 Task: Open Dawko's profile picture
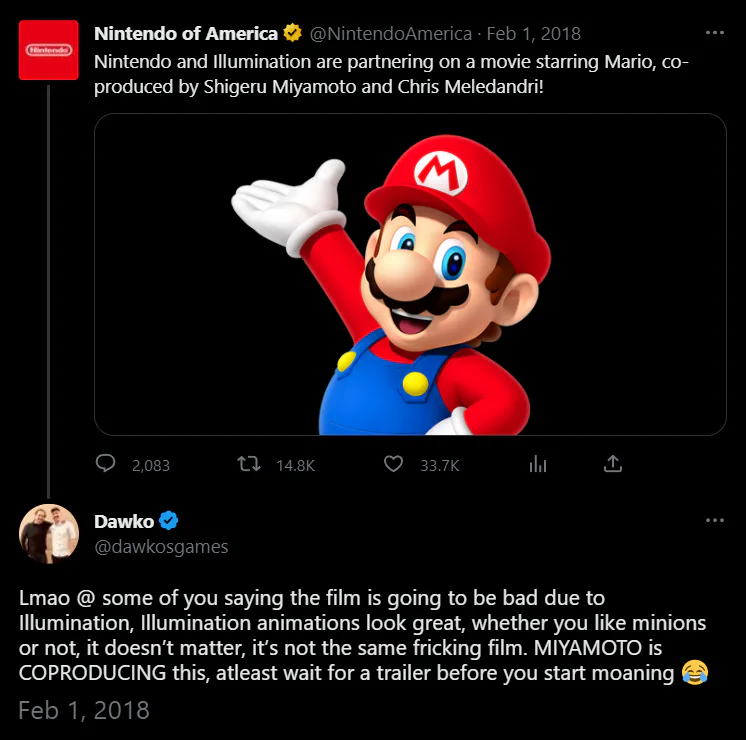pos(48,534)
